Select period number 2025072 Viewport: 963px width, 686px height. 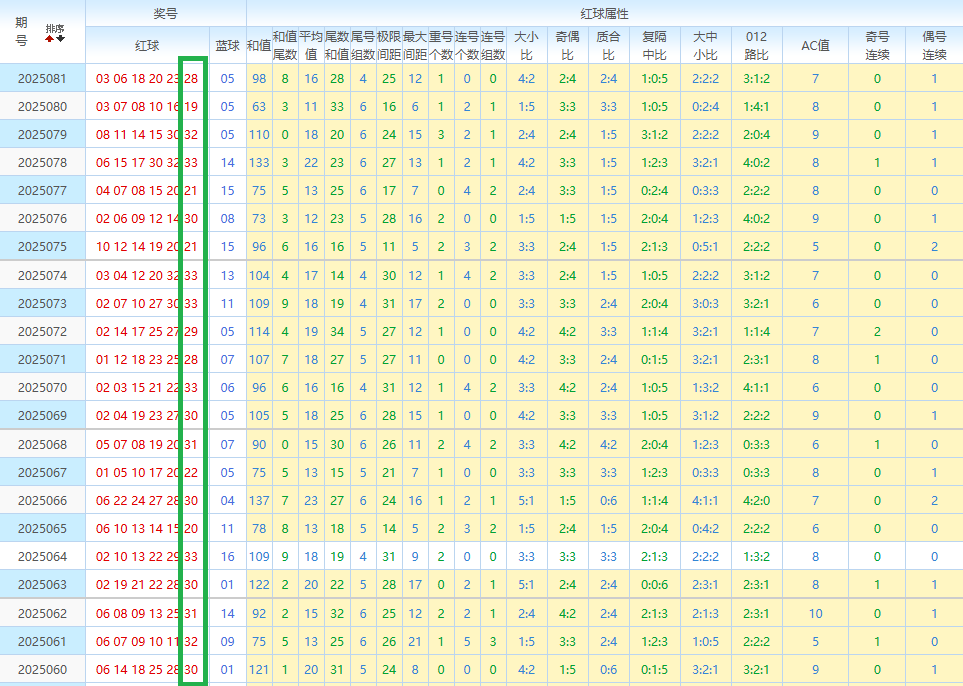pos(42,332)
